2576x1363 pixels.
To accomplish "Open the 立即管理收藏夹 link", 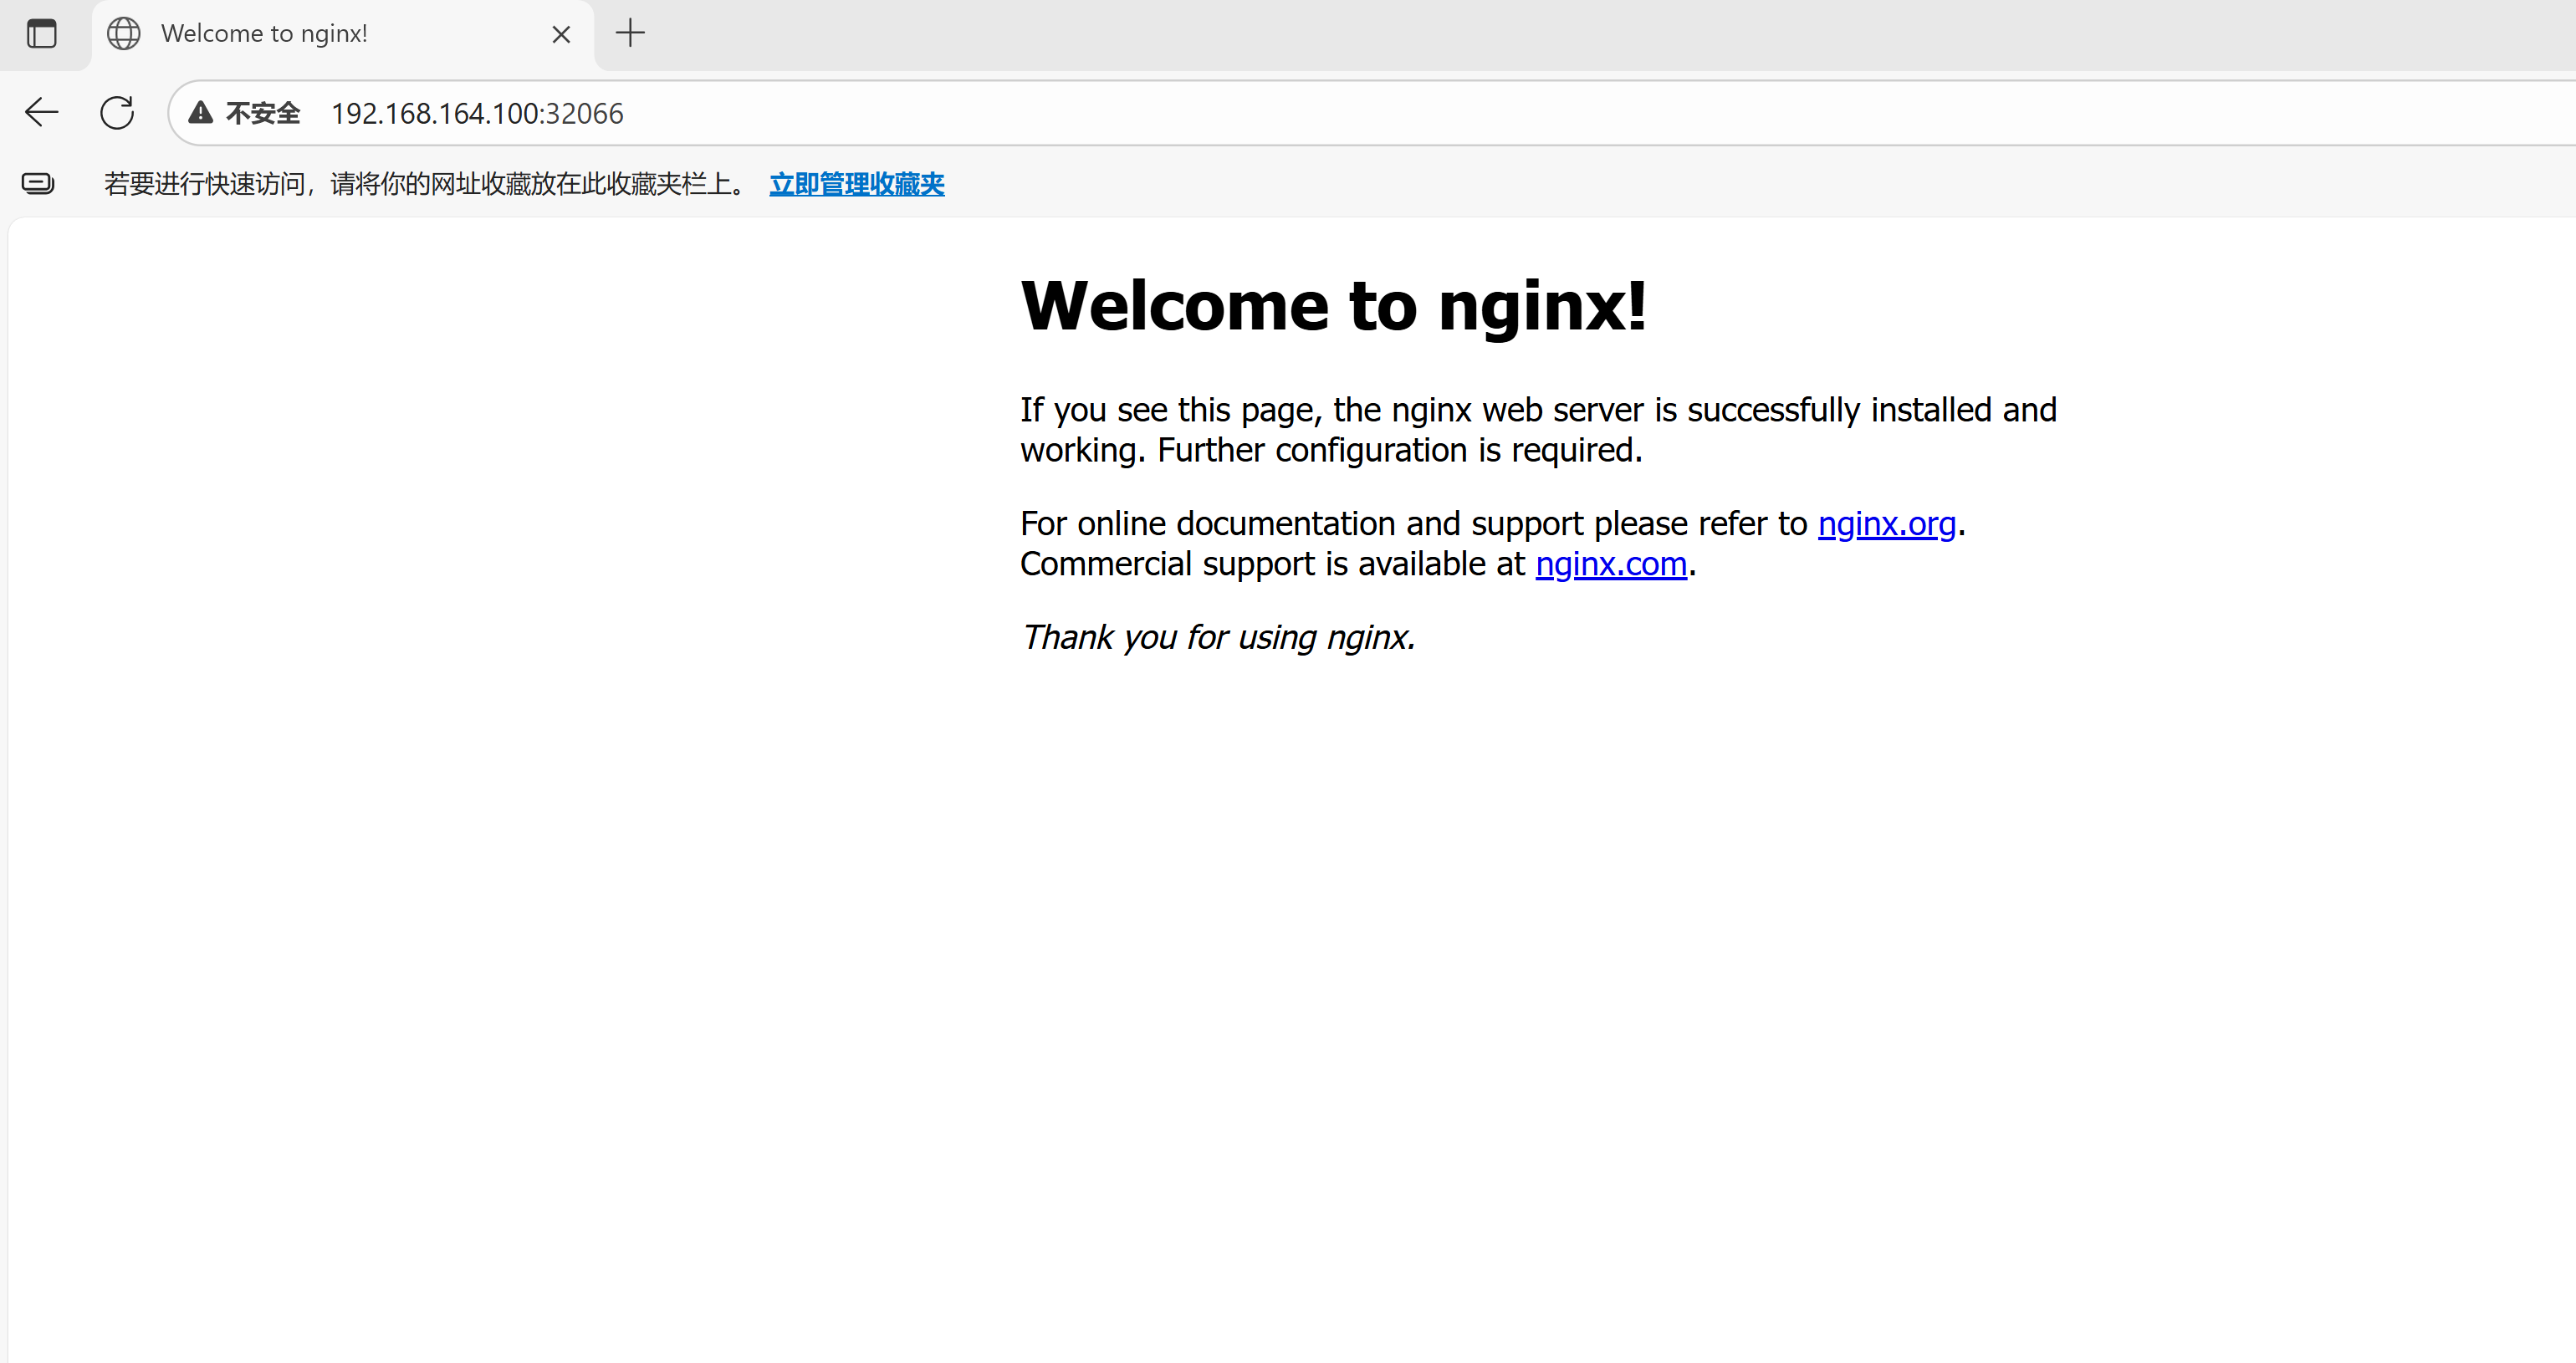I will (856, 184).
